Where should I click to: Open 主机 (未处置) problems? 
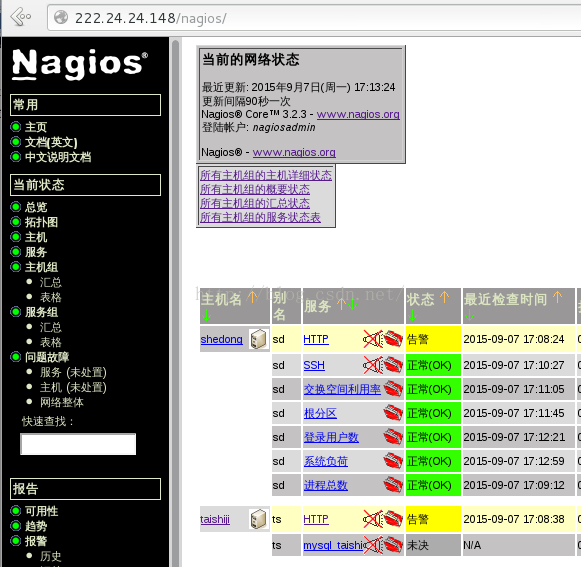[x=73, y=387]
